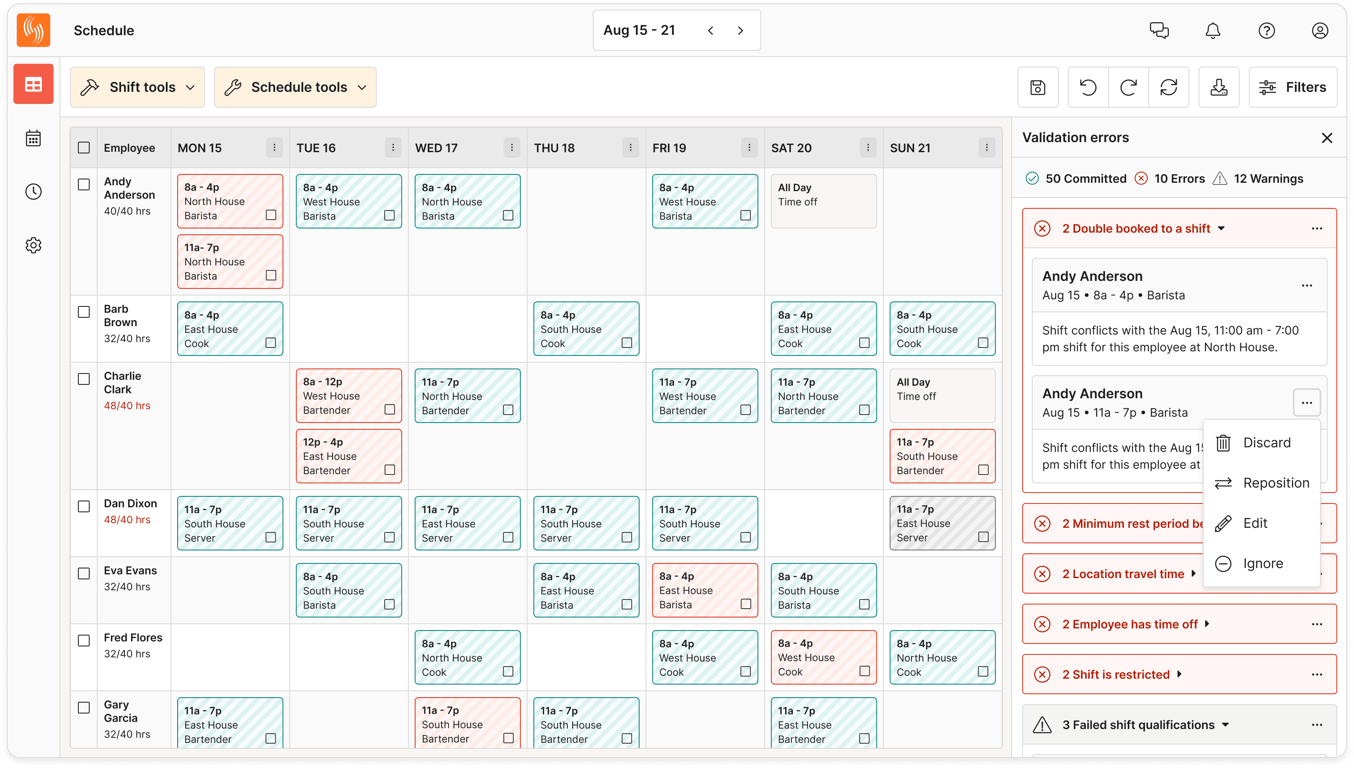Open more options for Double booked group
Image resolution: width=1354 pixels, height=768 pixels.
click(1317, 229)
